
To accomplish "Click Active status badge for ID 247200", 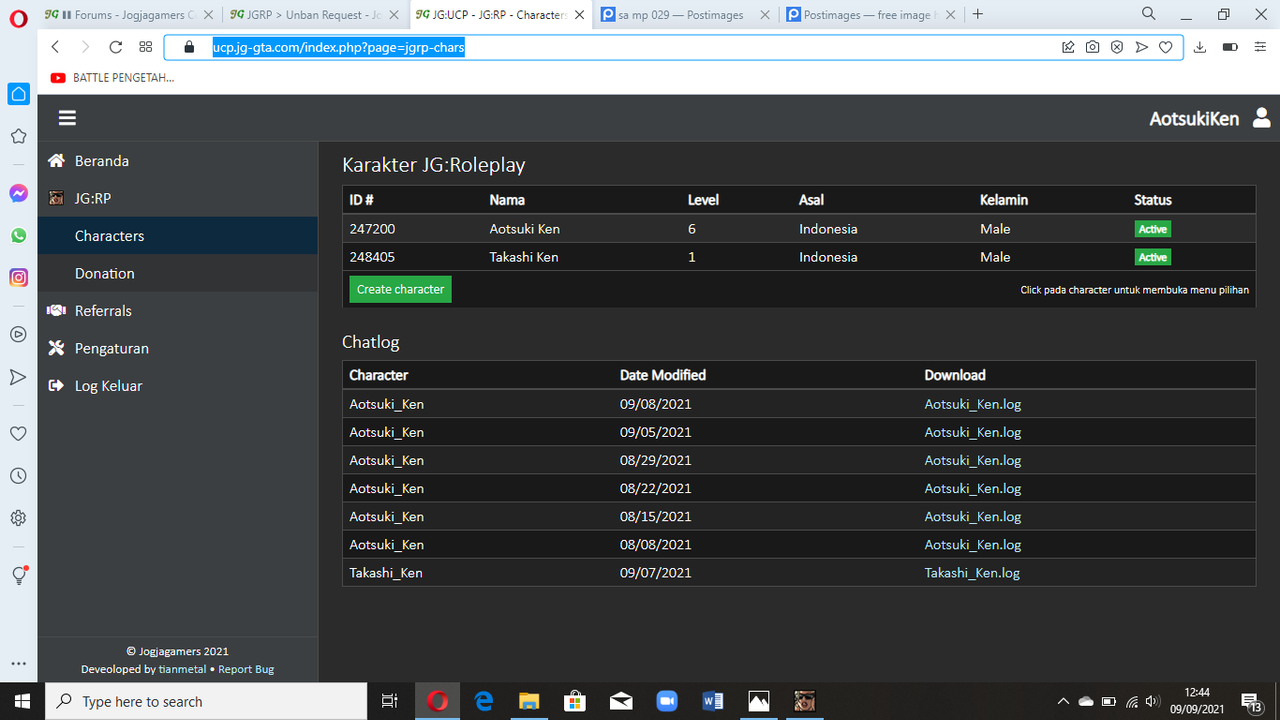I will pos(1152,229).
